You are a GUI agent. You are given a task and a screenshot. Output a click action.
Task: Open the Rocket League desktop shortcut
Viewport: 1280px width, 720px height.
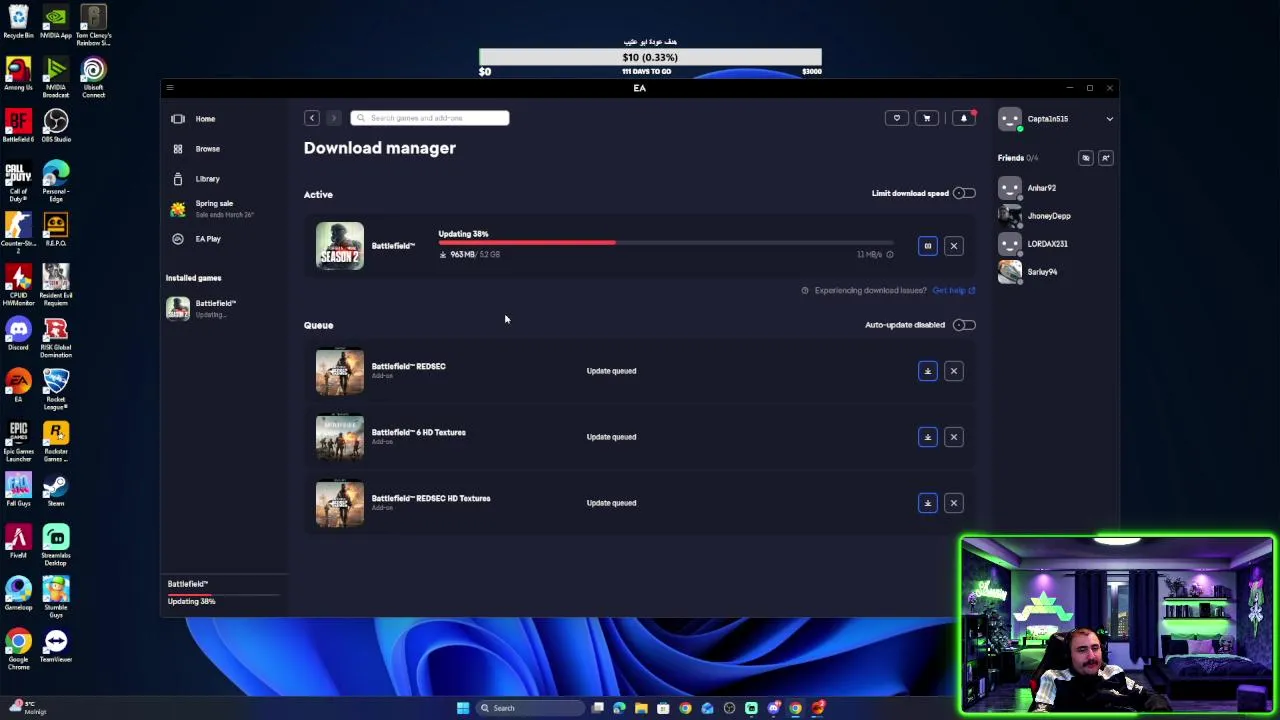tap(55, 388)
